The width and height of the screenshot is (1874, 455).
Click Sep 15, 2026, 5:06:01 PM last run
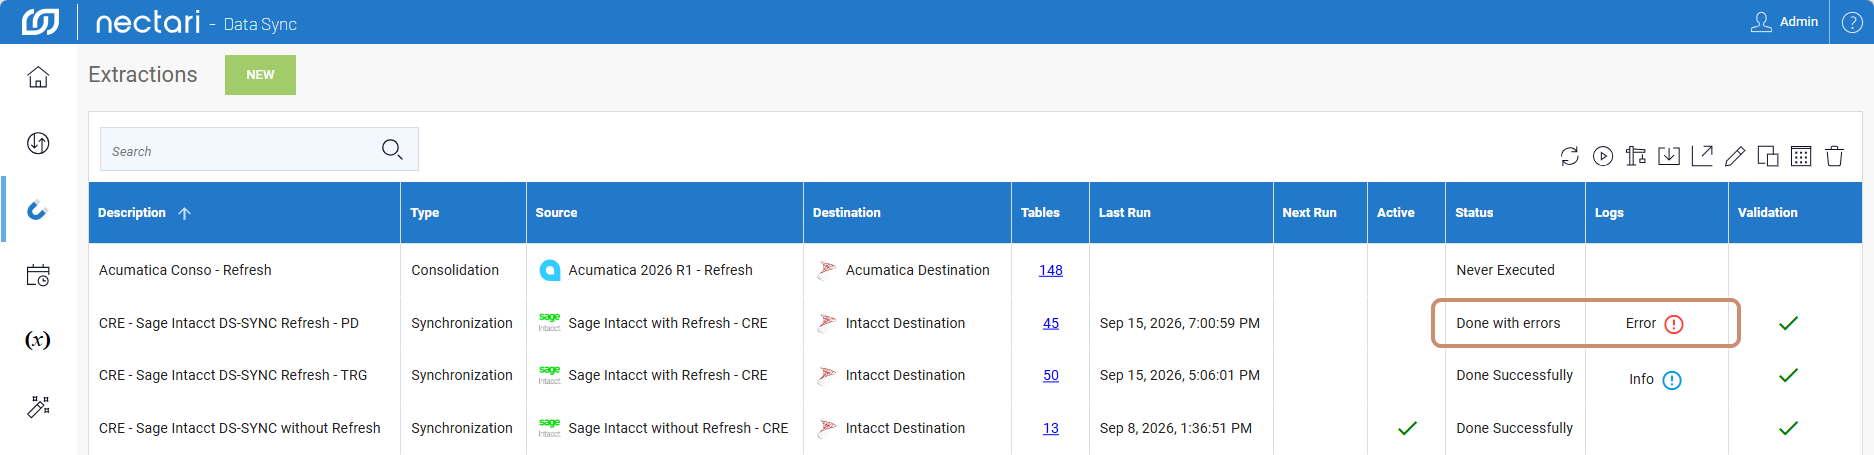tap(1179, 375)
